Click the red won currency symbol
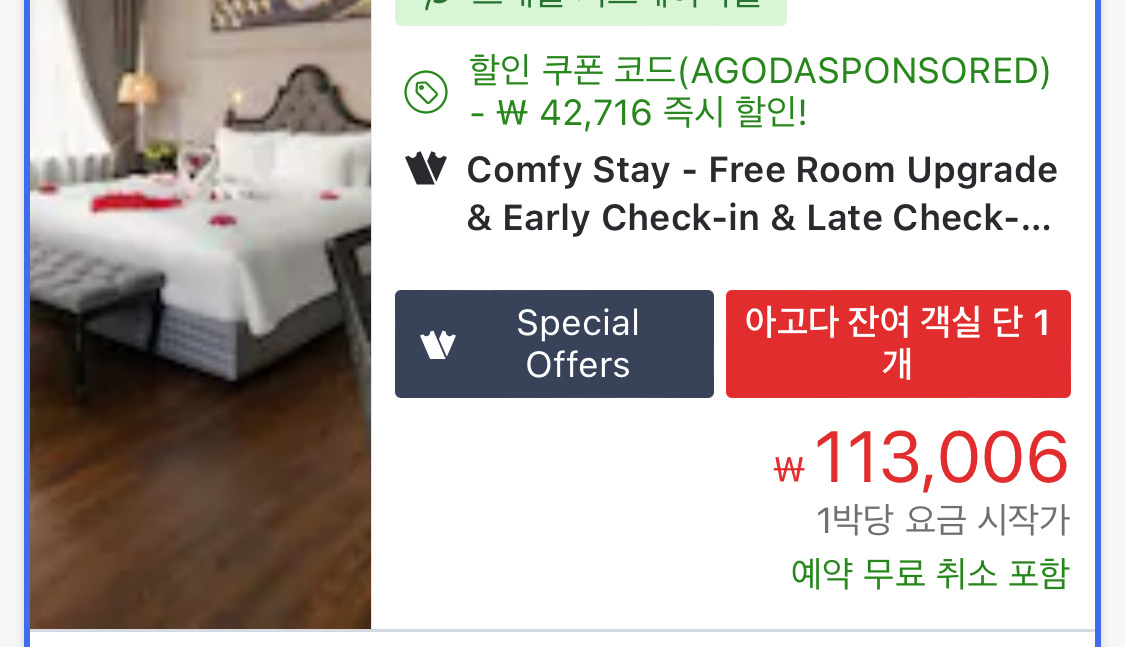The width and height of the screenshot is (1125, 647). click(x=789, y=470)
